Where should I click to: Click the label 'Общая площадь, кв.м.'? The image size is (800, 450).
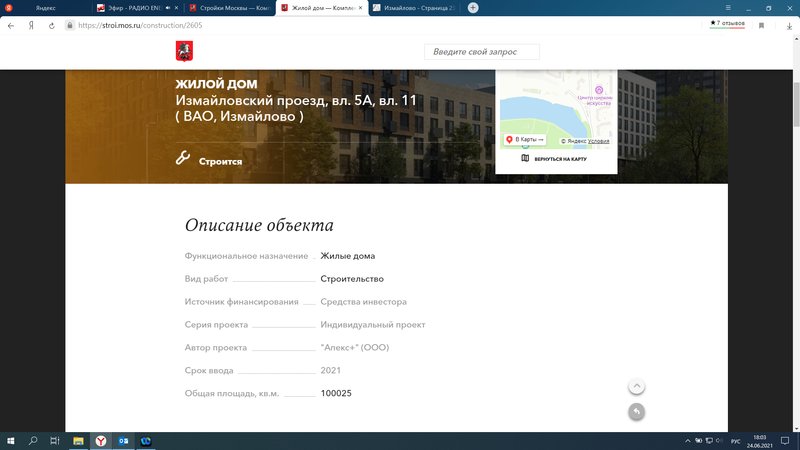(232, 393)
